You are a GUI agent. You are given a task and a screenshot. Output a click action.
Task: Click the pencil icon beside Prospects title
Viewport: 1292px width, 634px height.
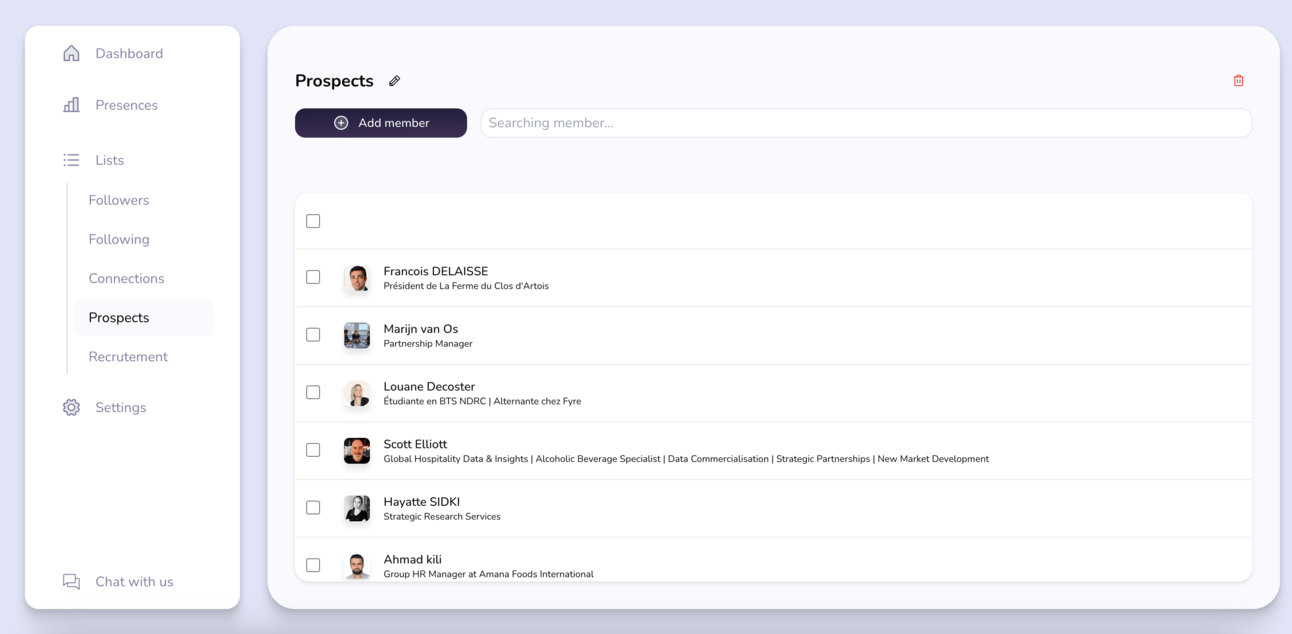click(394, 81)
